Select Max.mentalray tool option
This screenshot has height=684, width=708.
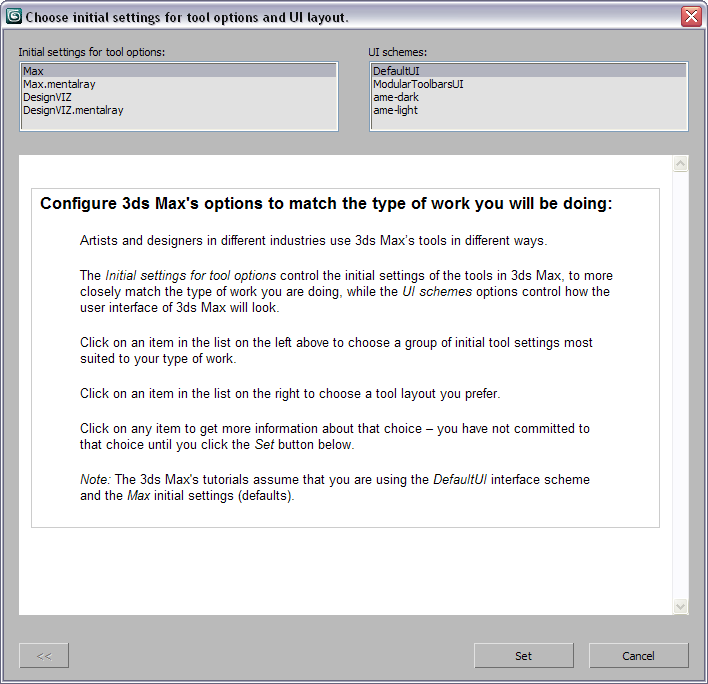[179, 84]
